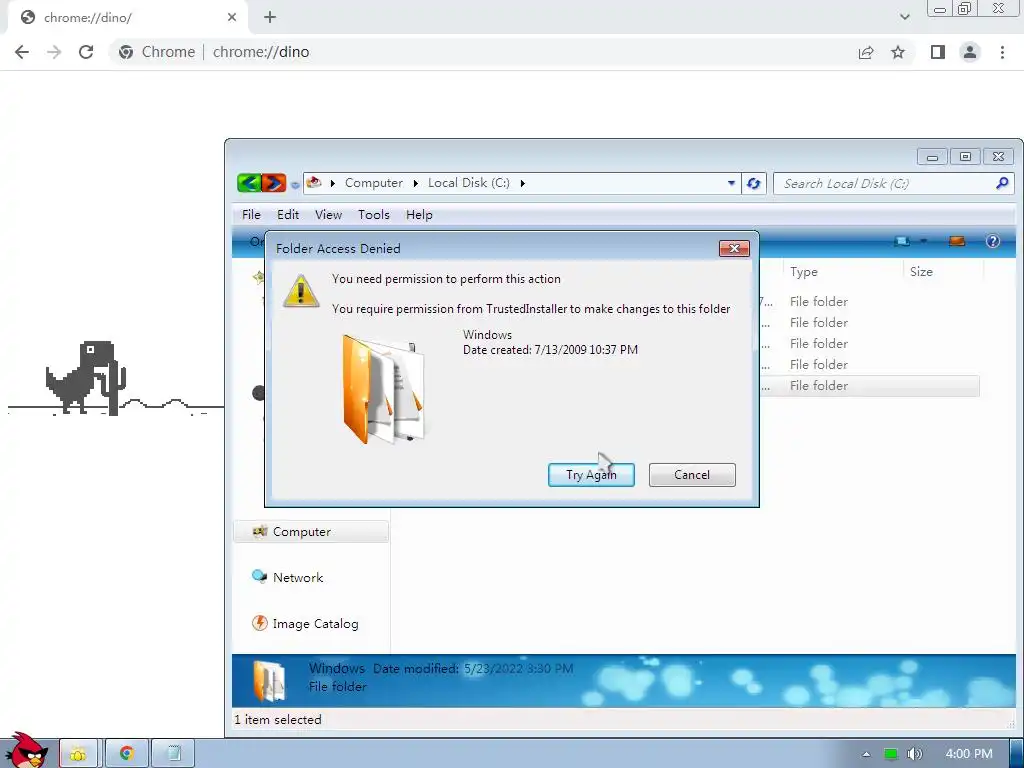Click the green tray status icon
The height and width of the screenshot is (768, 1024).
[890, 754]
